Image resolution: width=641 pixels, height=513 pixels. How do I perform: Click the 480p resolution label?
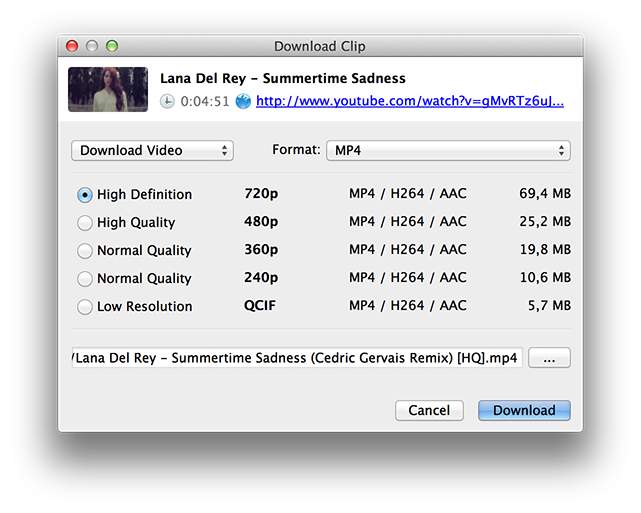pos(261,222)
